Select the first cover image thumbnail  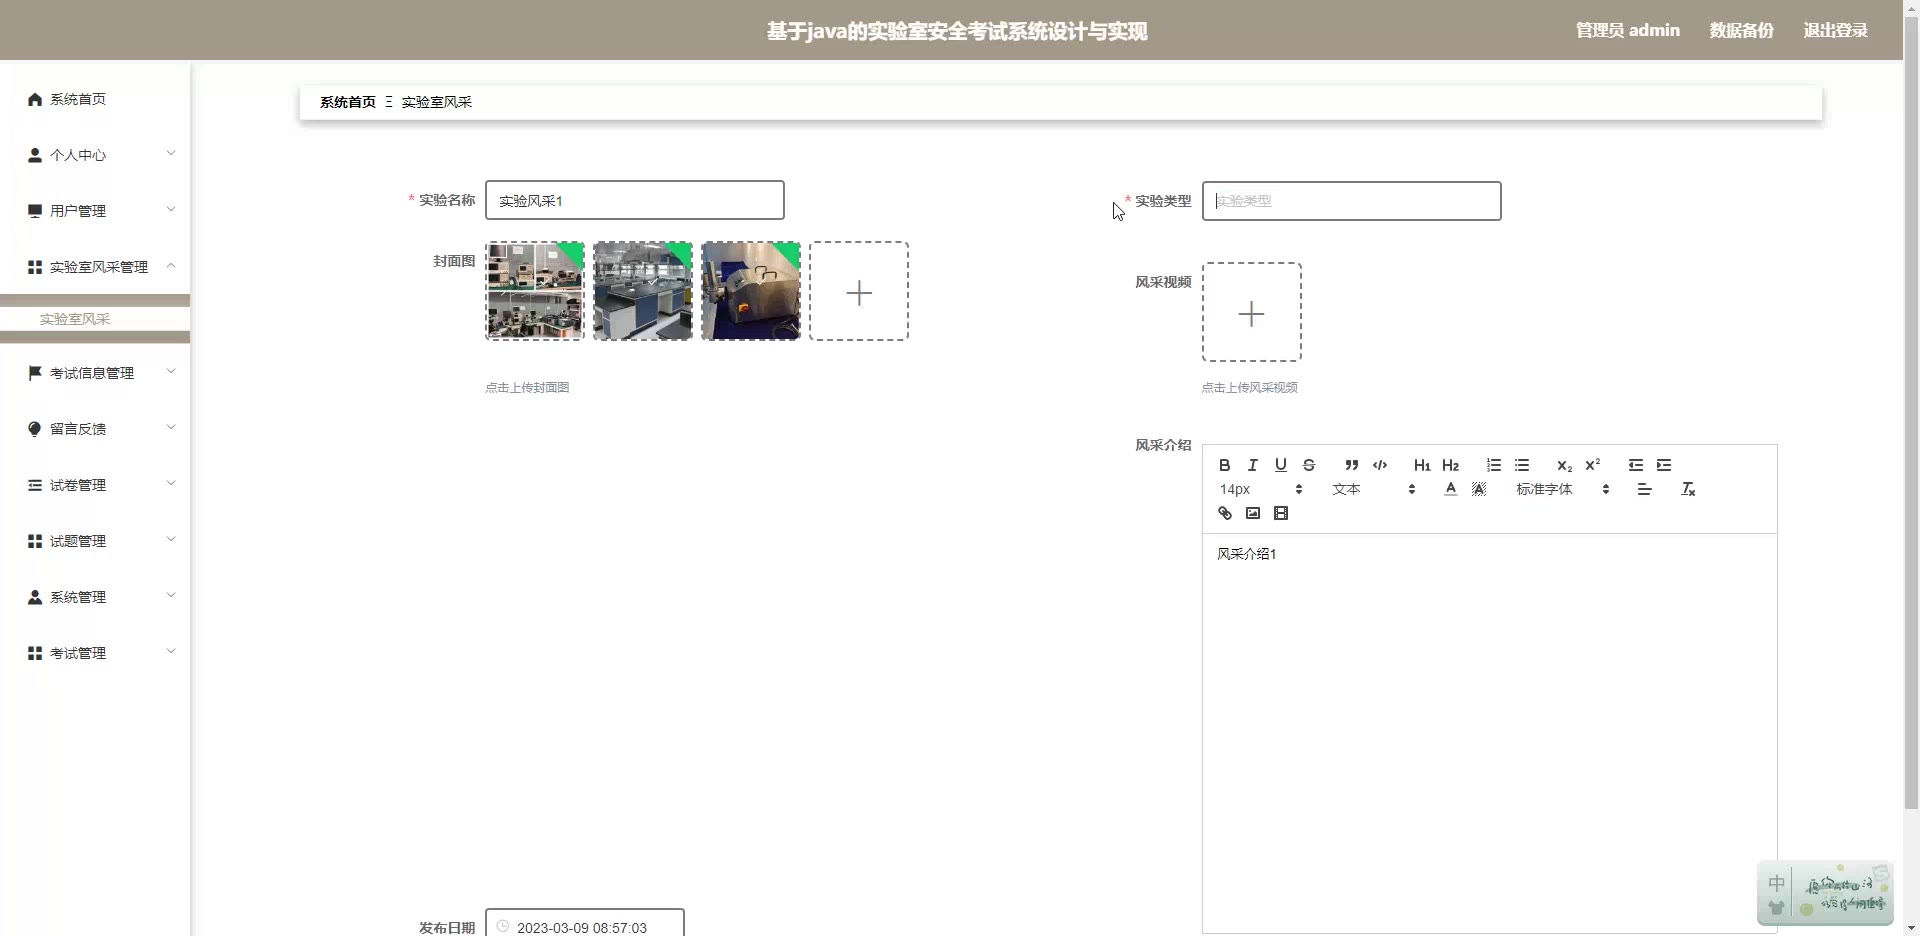tap(535, 291)
